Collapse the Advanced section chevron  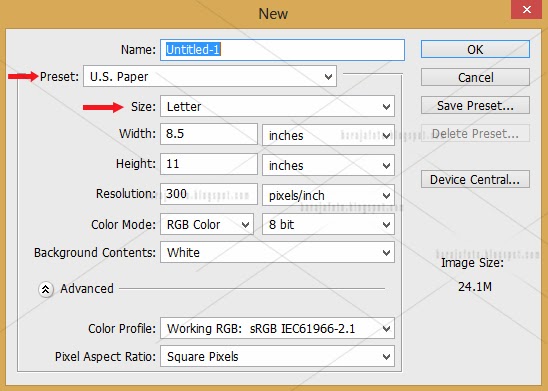click(45, 289)
